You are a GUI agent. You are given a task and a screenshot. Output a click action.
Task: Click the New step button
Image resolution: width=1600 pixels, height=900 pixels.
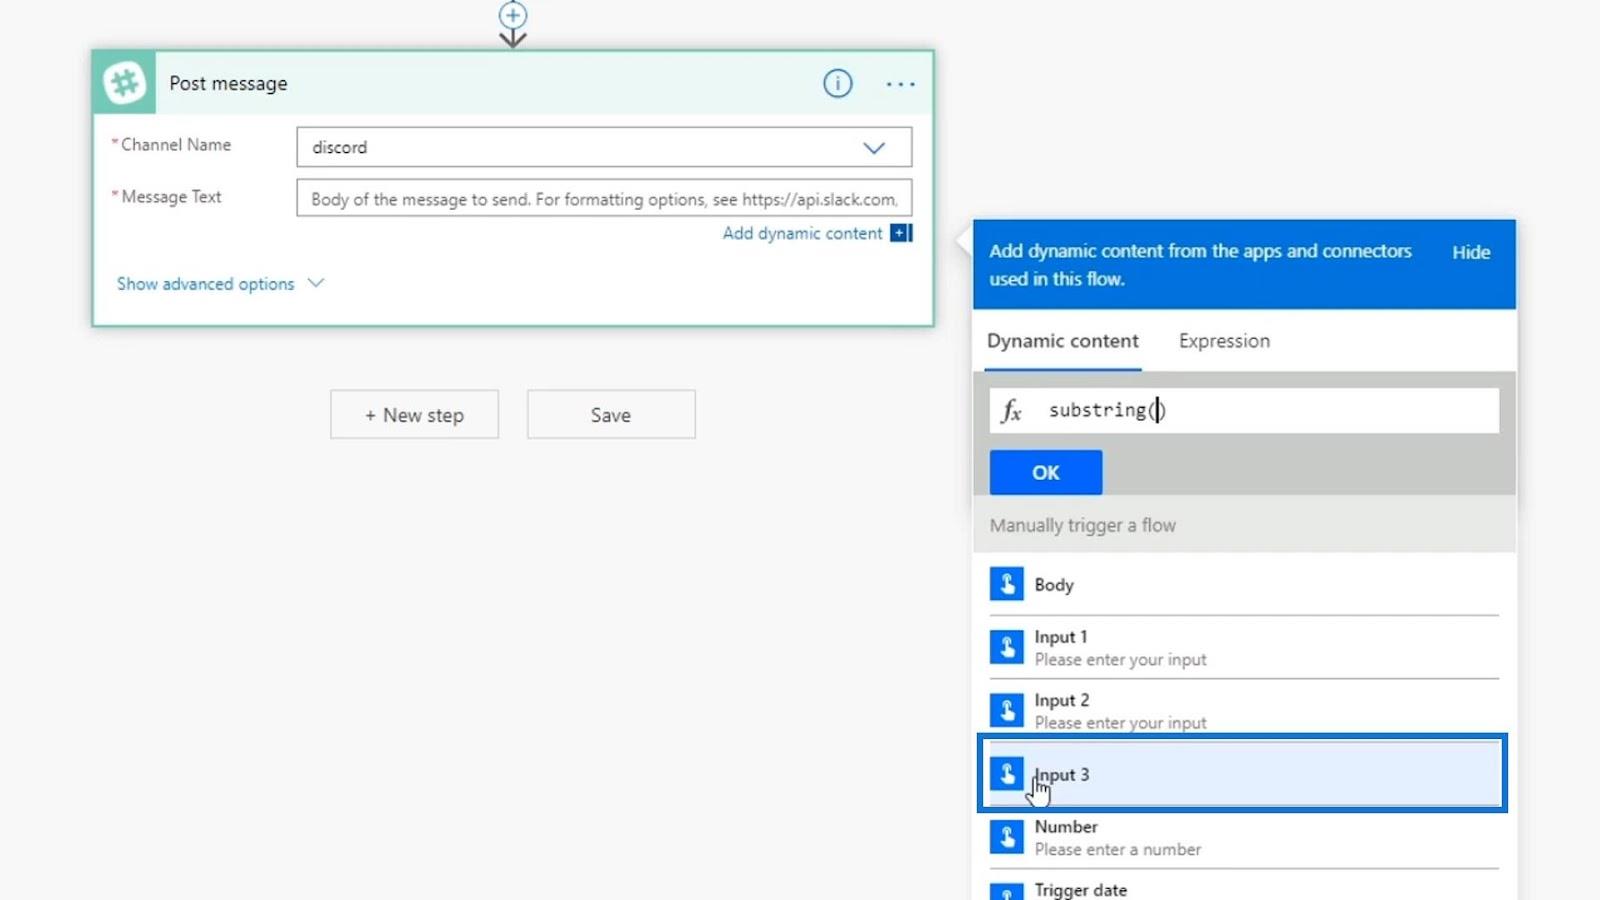[x=414, y=414]
